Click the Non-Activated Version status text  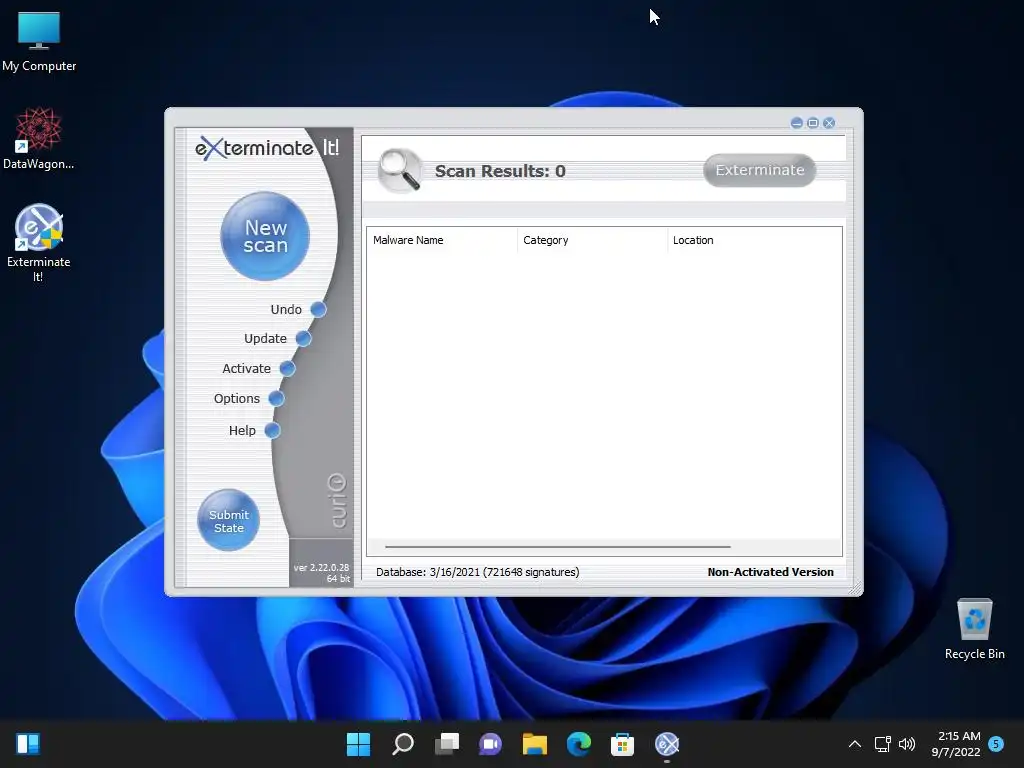coord(771,572)
